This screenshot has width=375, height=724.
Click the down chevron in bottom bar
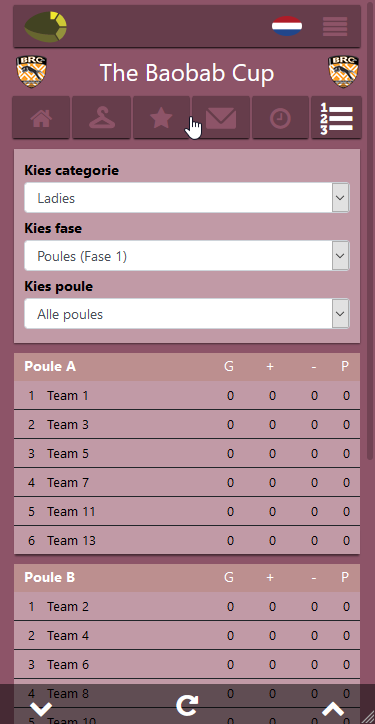point(41,708)
